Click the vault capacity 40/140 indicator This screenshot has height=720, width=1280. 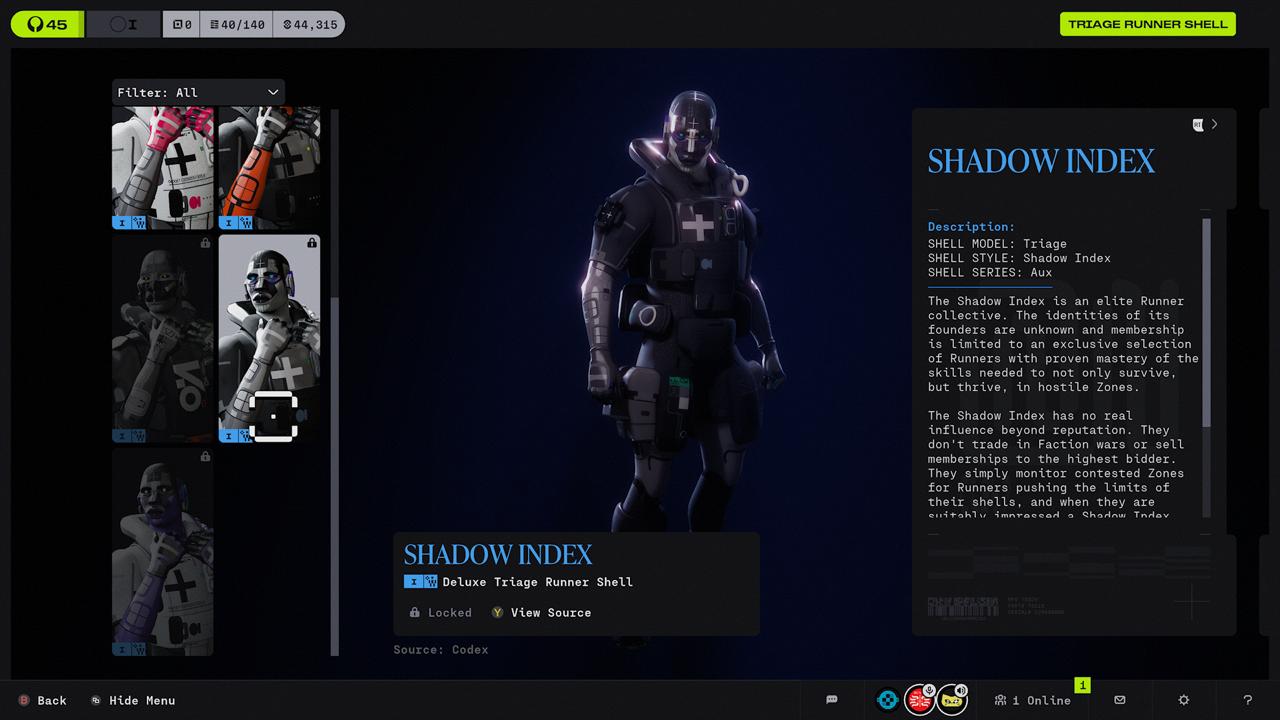pos(238,24)
